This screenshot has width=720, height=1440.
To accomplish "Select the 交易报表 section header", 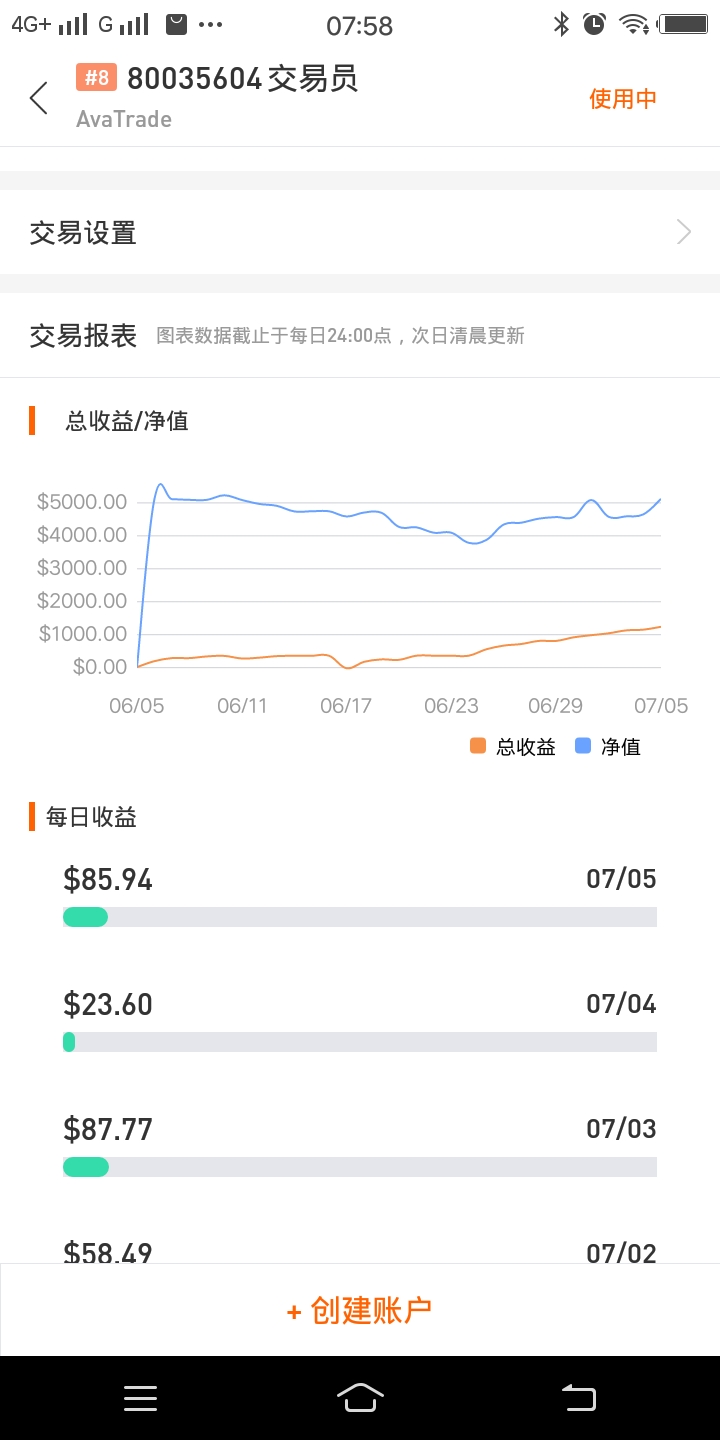I will [84, 336].
